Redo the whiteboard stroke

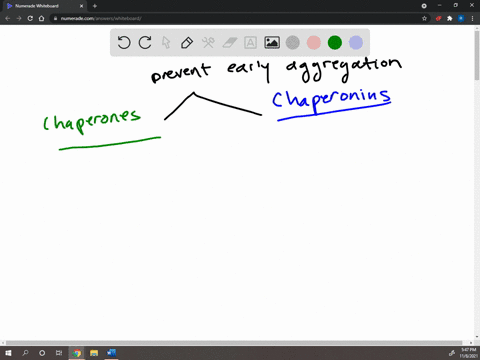click(145, 43)
